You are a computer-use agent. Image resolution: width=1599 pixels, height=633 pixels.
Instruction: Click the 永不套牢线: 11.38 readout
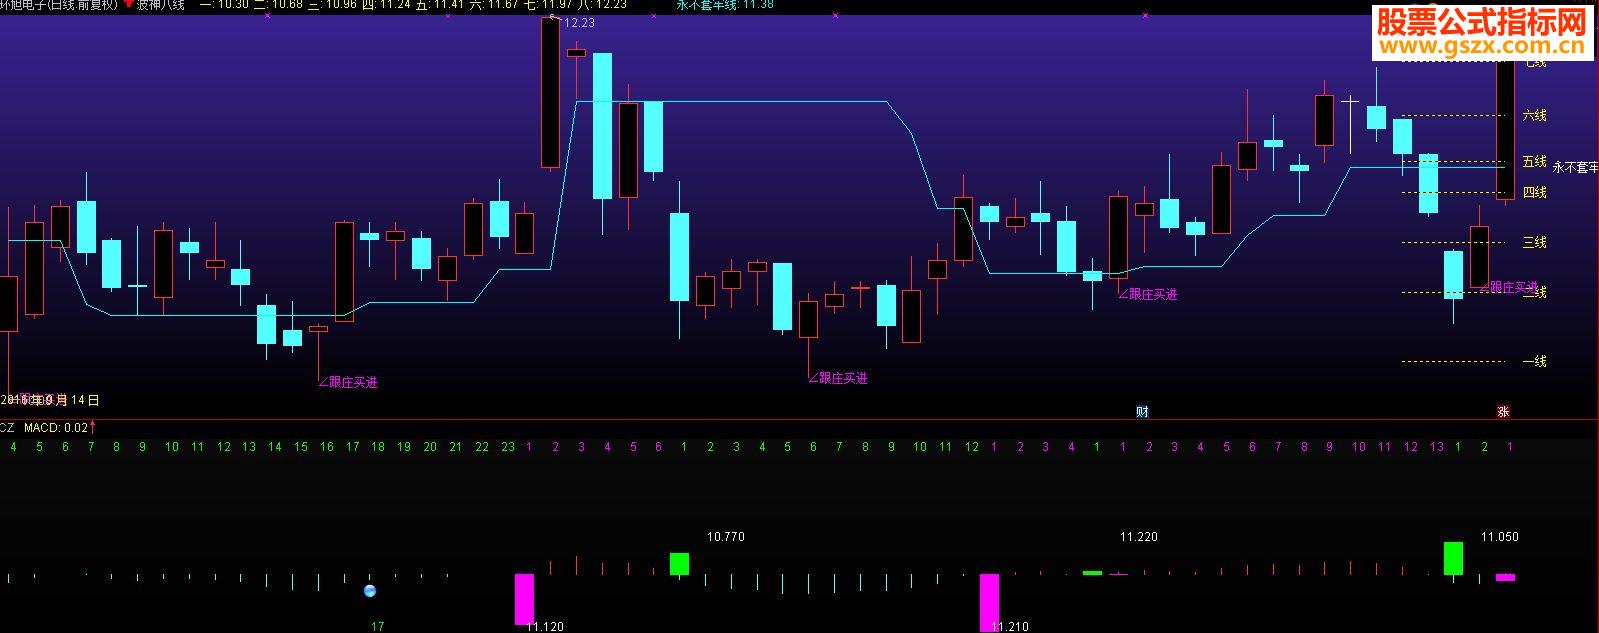[x=725, y=5]
